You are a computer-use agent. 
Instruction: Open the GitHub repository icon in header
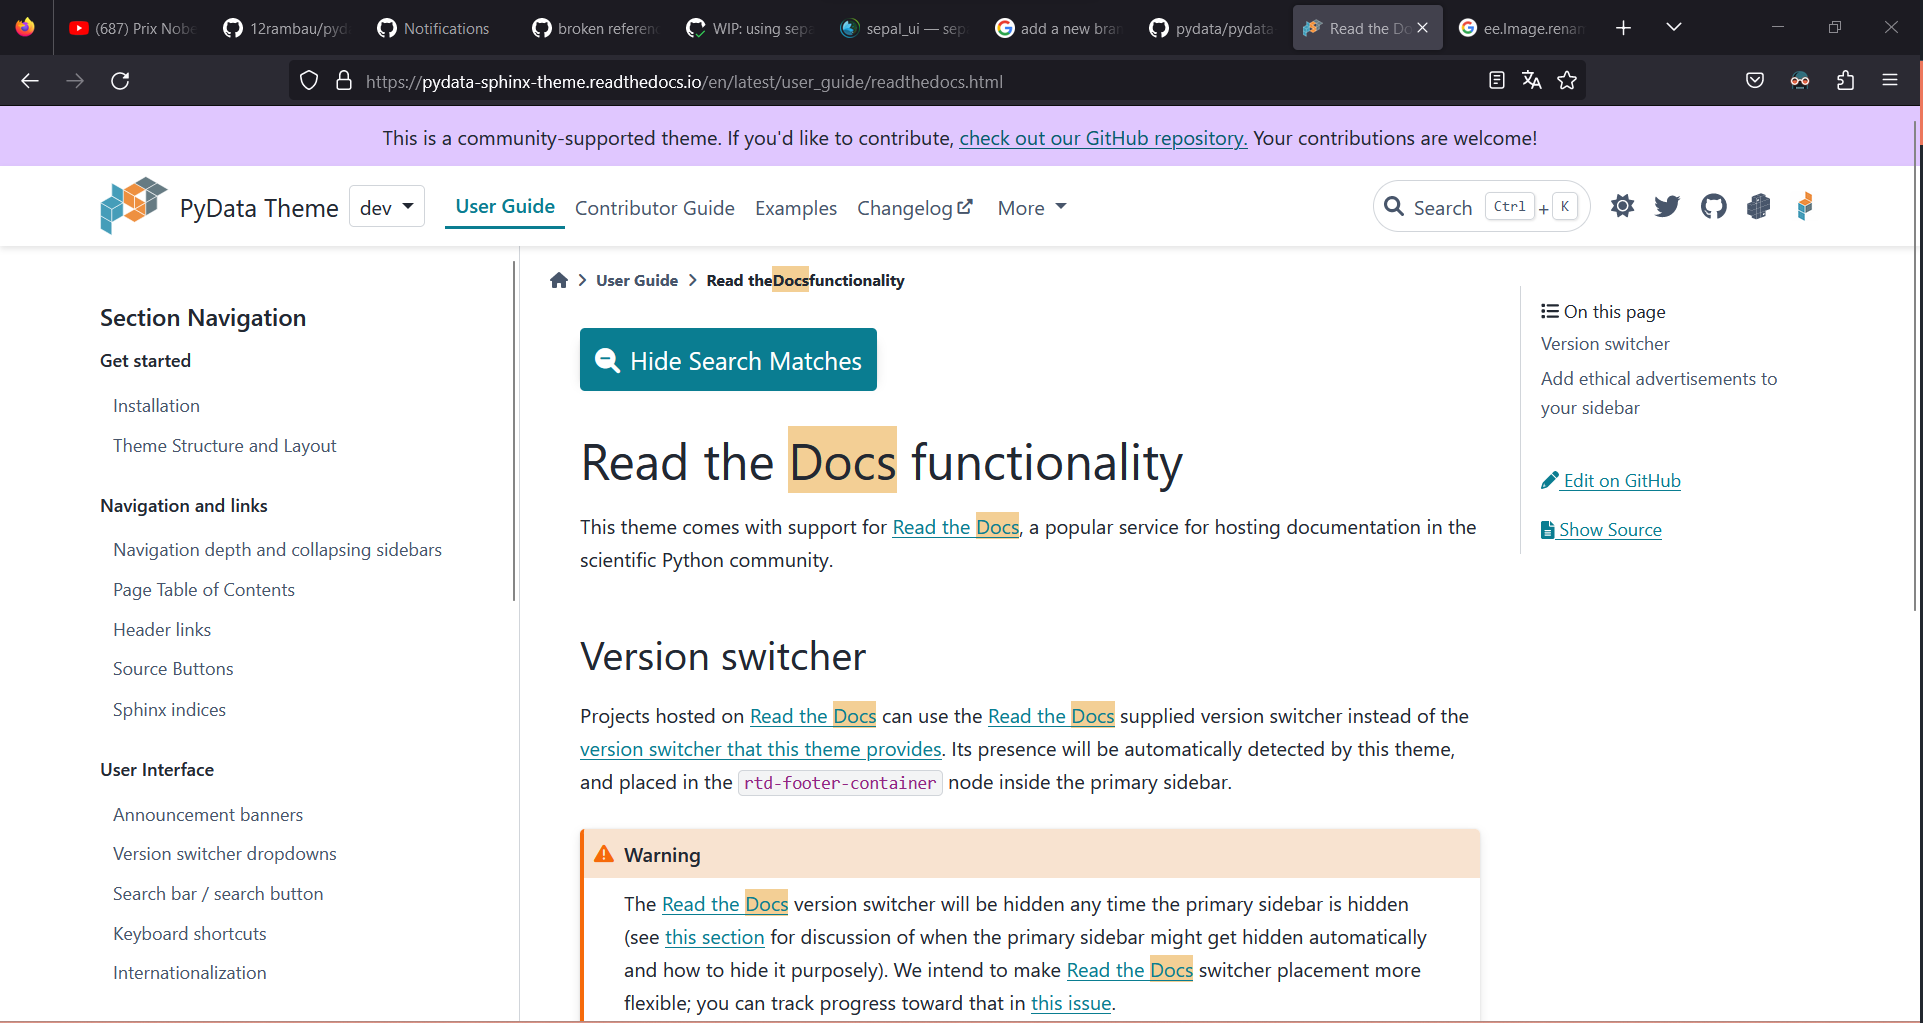click(x=1713, y=206)
